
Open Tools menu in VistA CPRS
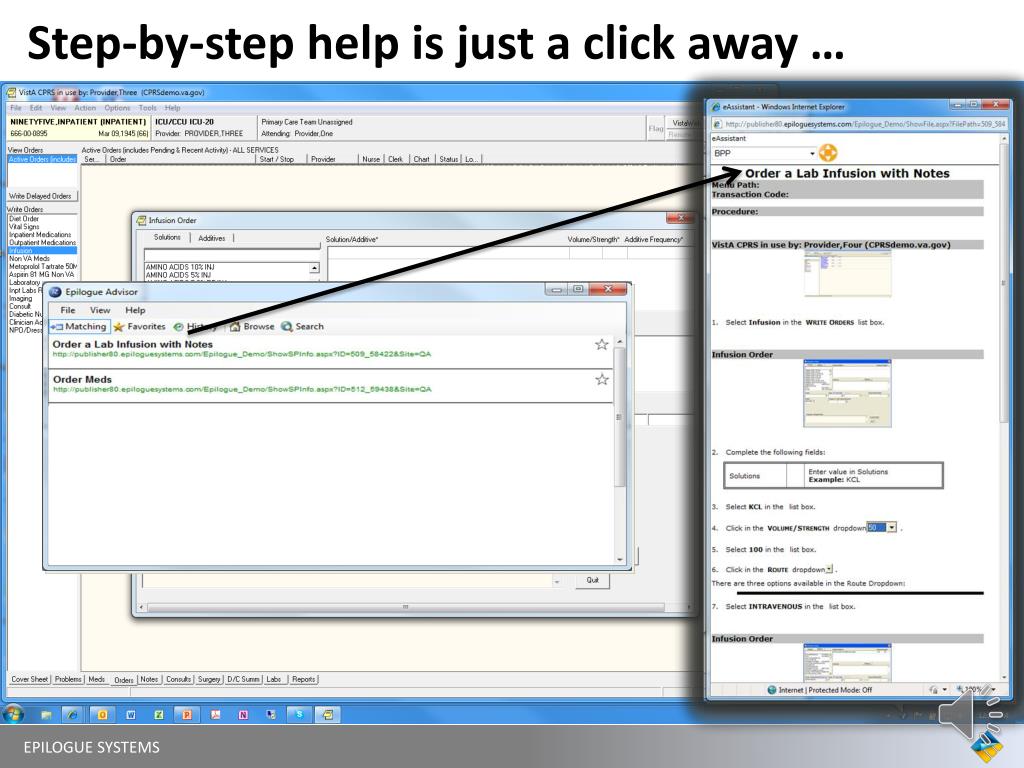(x=148, y=108)
